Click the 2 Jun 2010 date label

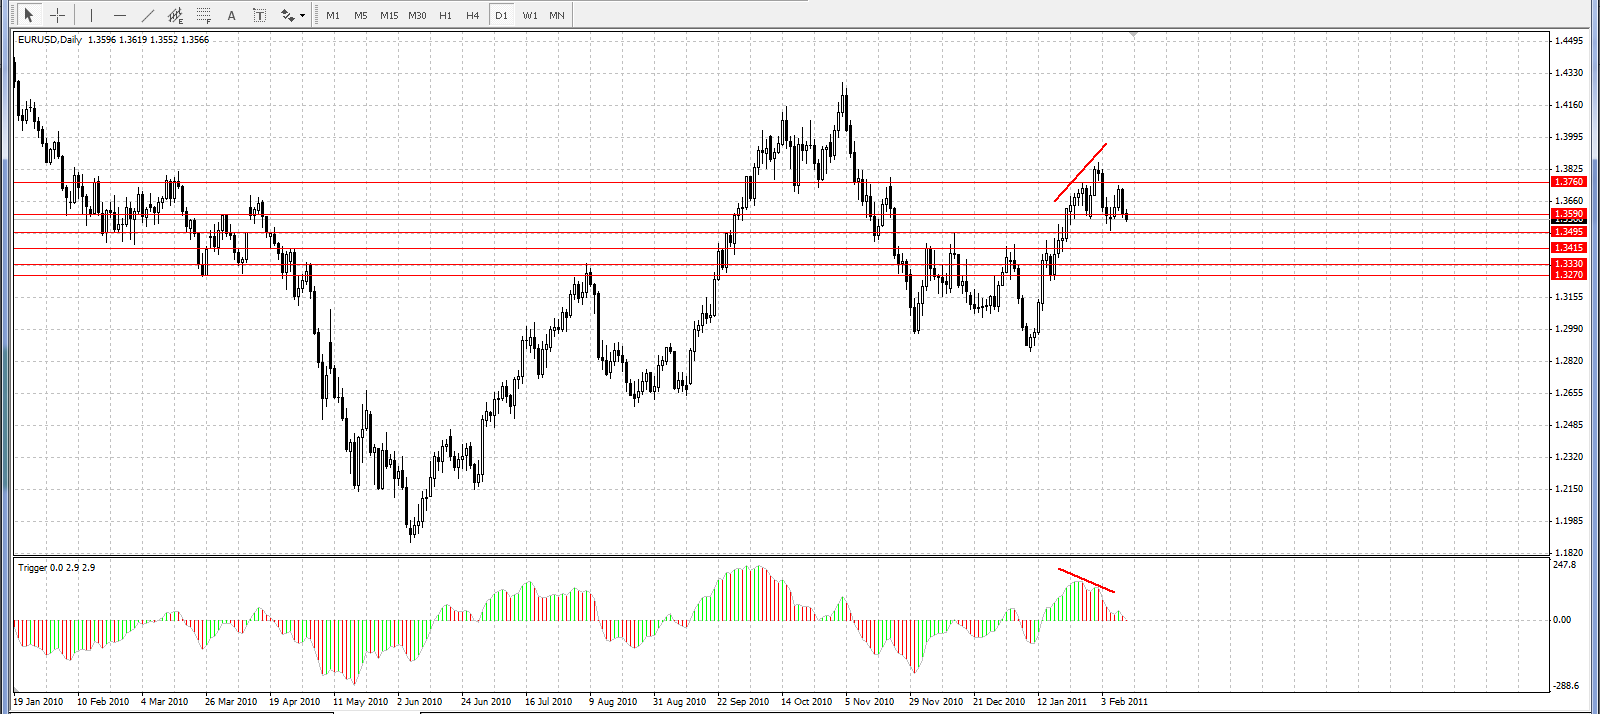tap(420, 702)
